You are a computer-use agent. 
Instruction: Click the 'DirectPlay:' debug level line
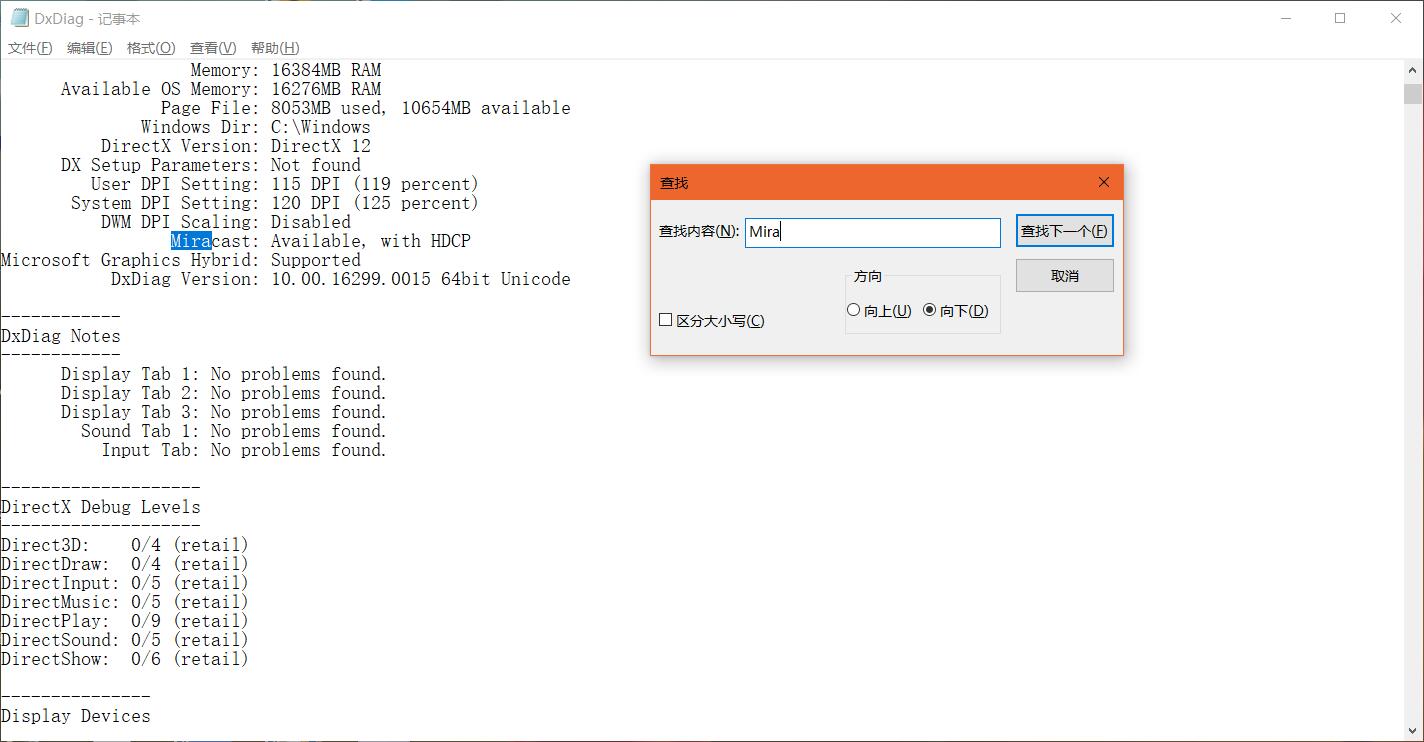tap(125, 621)
